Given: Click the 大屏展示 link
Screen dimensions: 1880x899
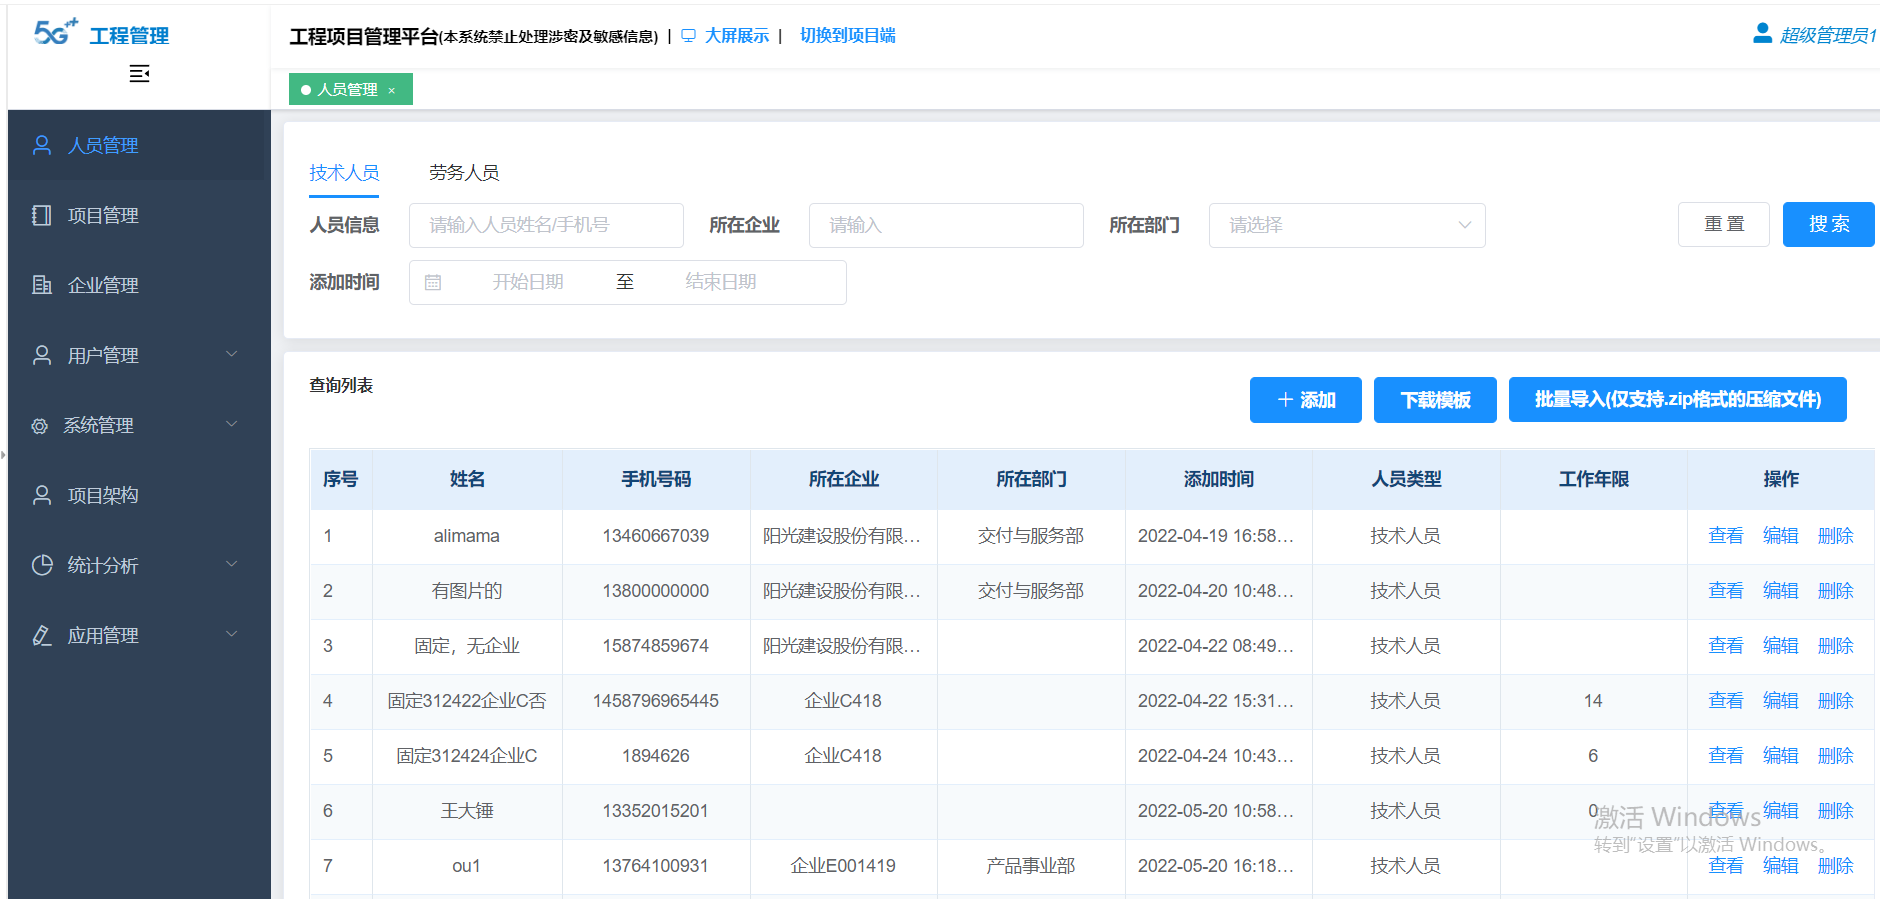Looking at the screenshot, I should tap(737, 36).
